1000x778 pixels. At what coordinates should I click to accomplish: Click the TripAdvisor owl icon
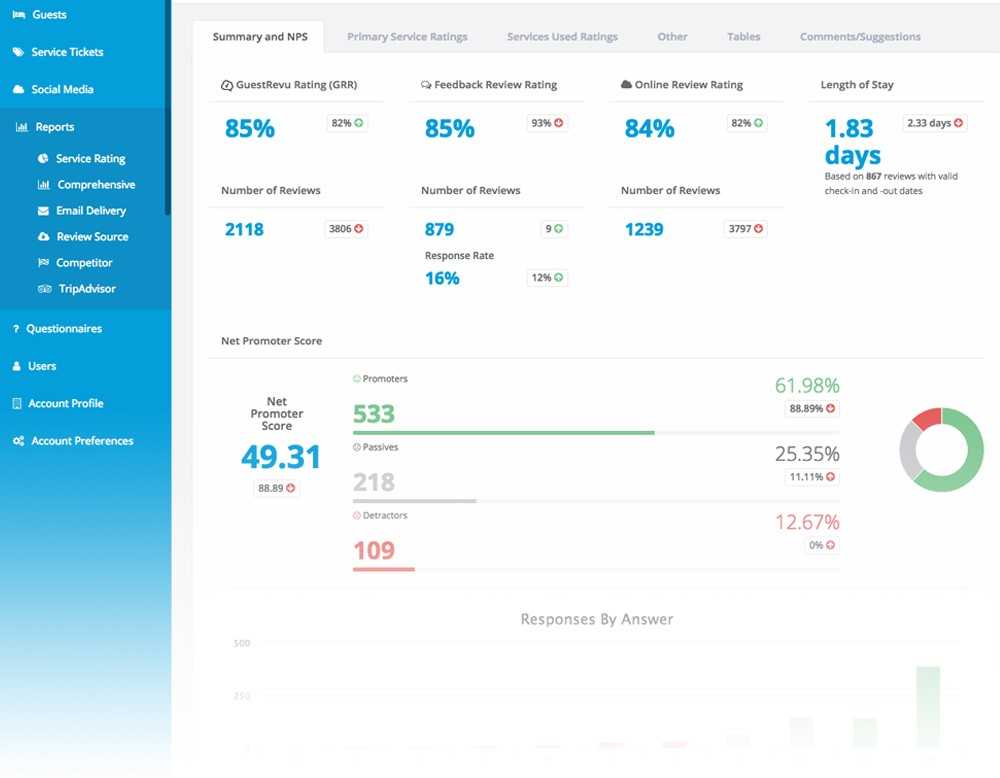tap(43, 289)
